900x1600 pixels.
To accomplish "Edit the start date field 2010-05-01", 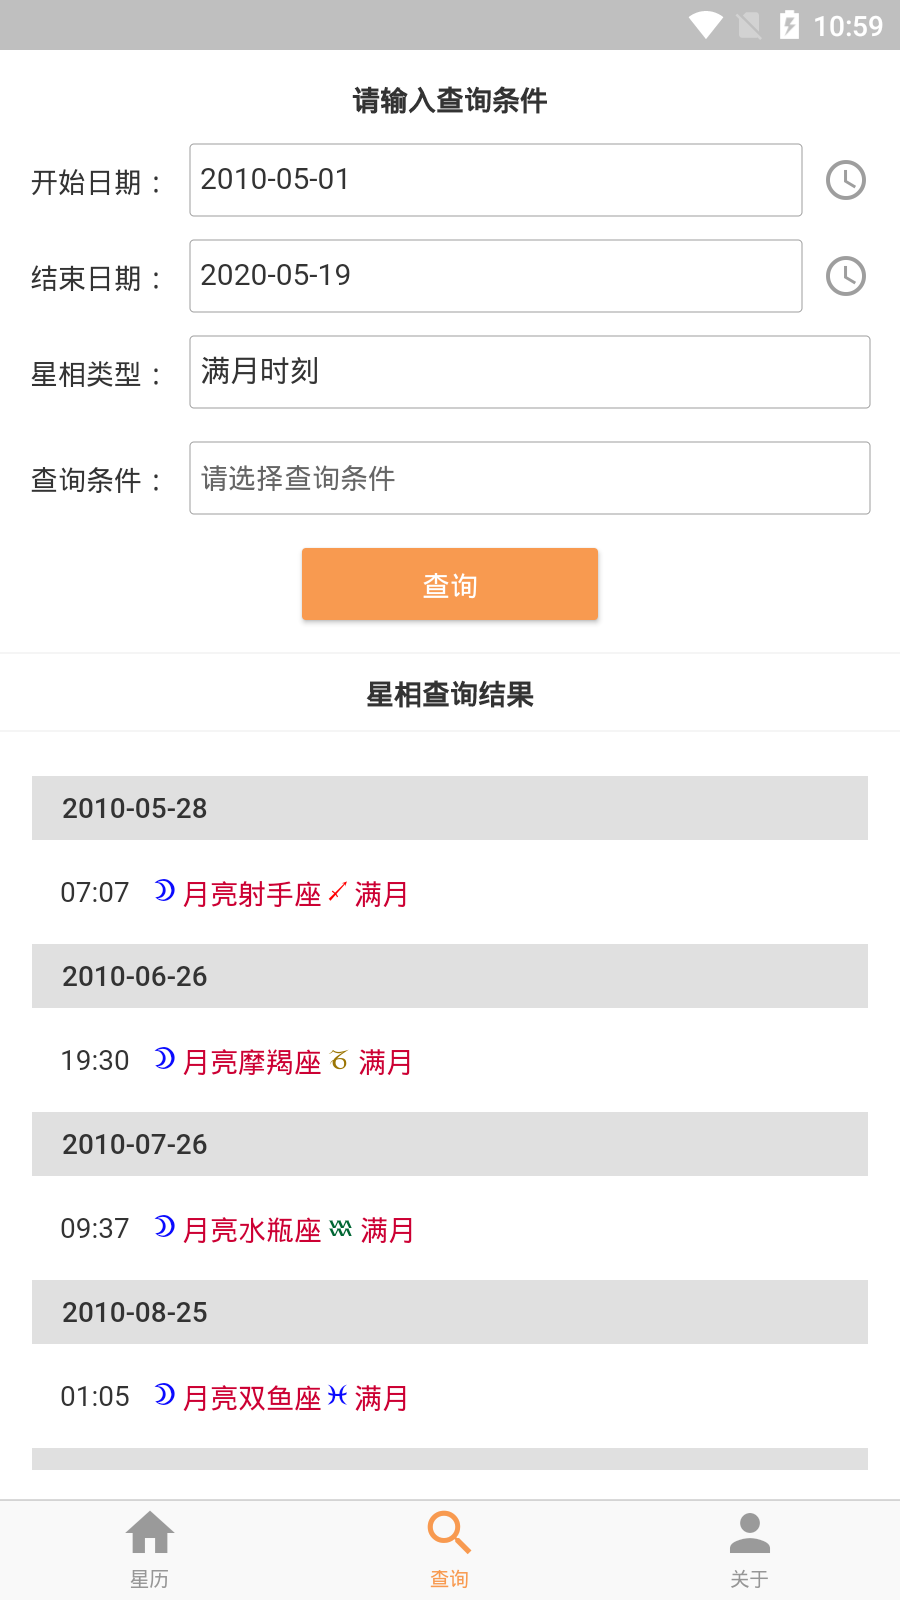I will coord(495,180).
